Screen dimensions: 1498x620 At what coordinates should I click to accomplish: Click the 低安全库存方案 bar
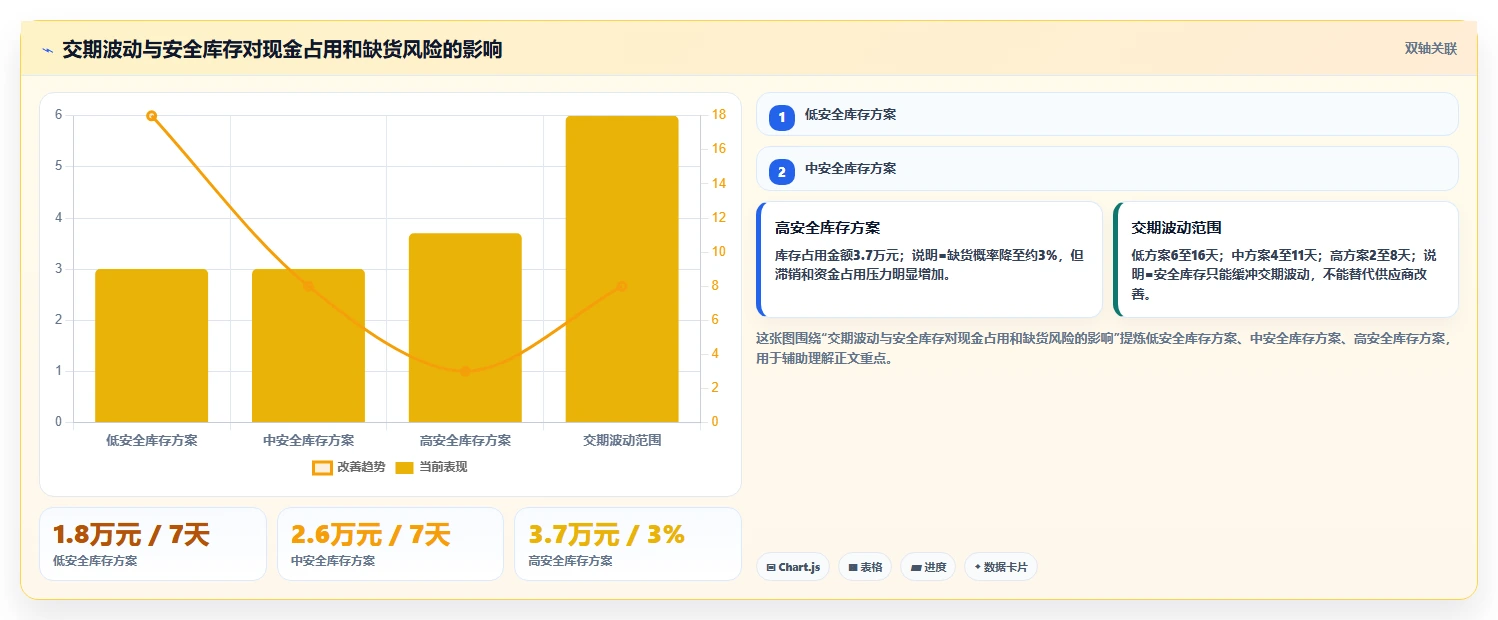click(152, 345)
